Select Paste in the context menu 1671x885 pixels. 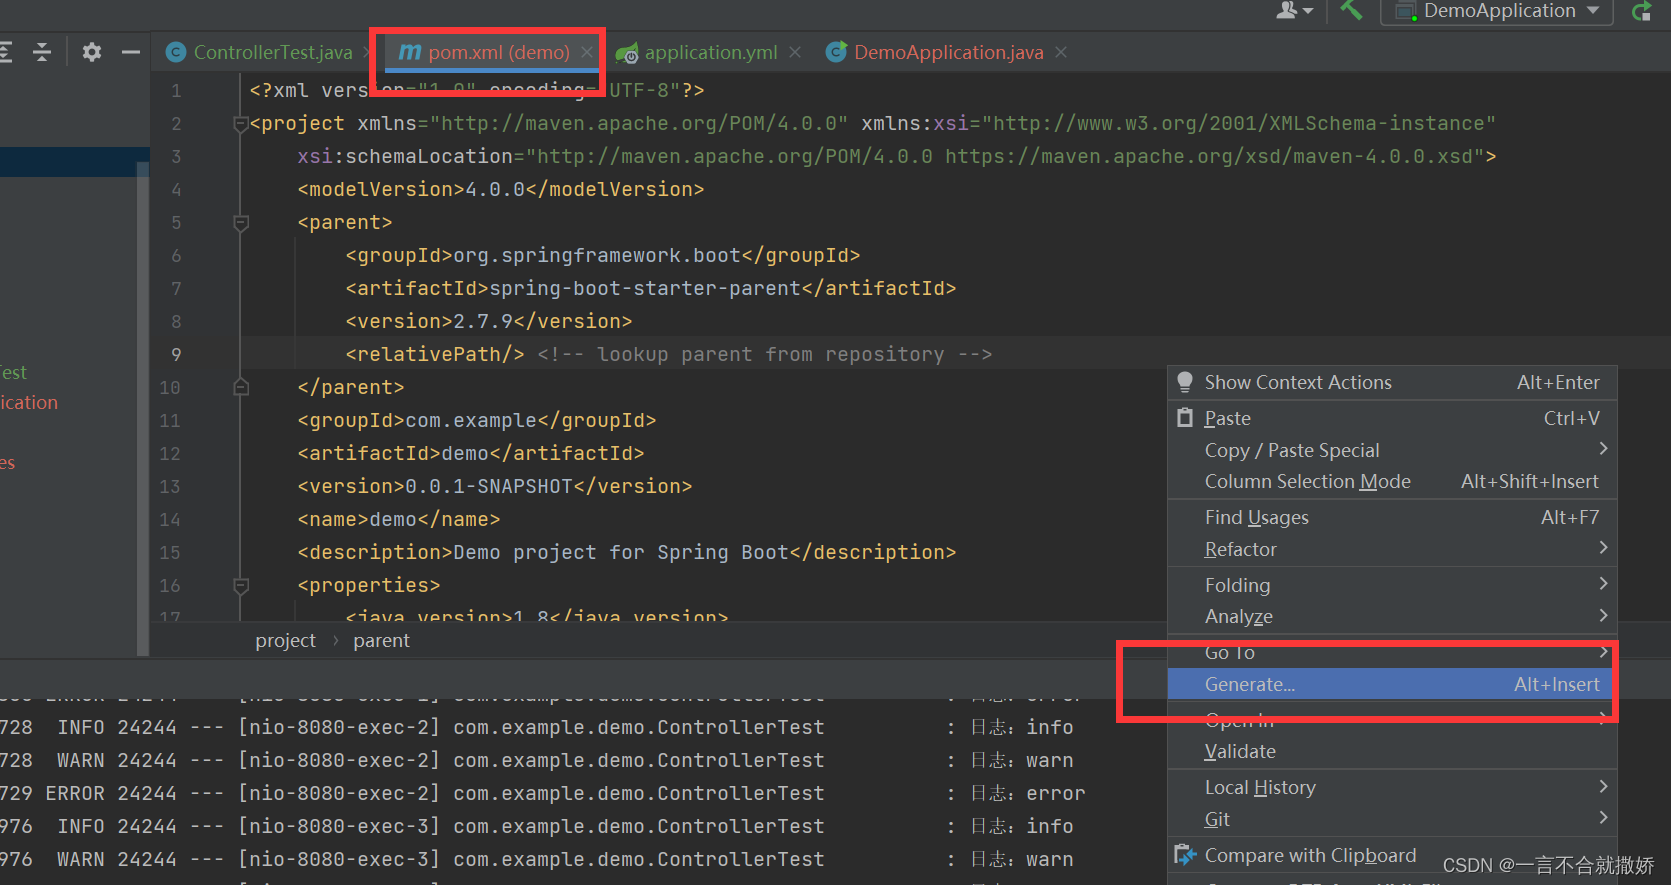pyautogui.click(x=1392, y=418)
